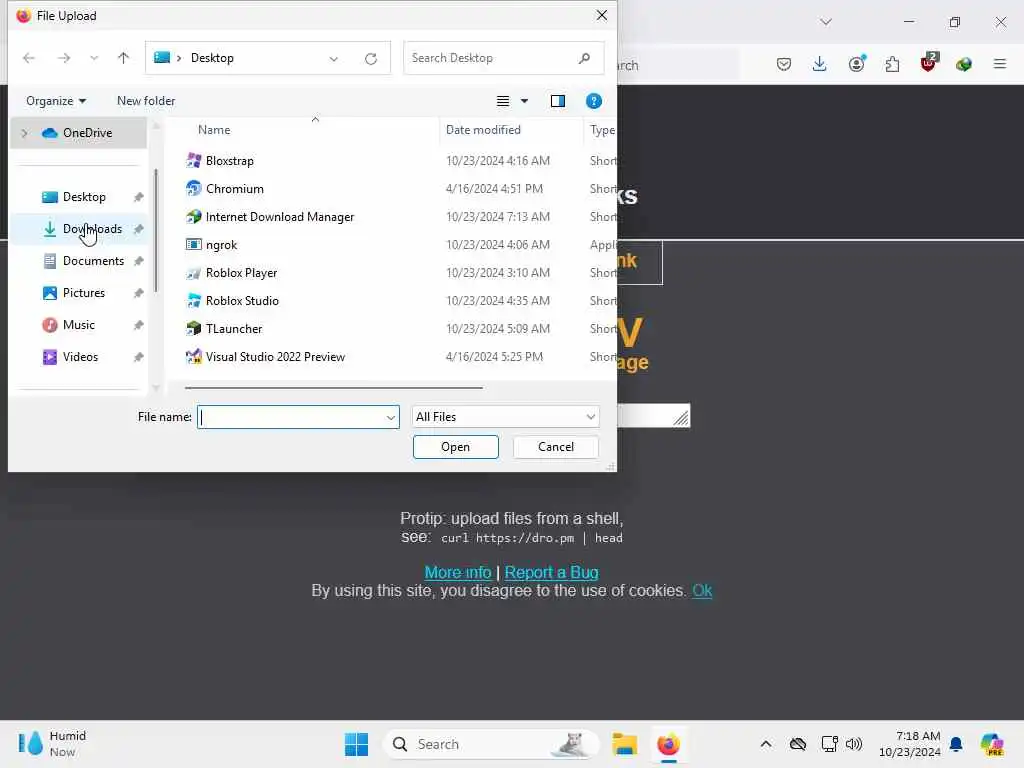Image resolution: width=1024 pixels, height=768 pixels.
Task: Click the Chromium file icon
Action: 193,189
